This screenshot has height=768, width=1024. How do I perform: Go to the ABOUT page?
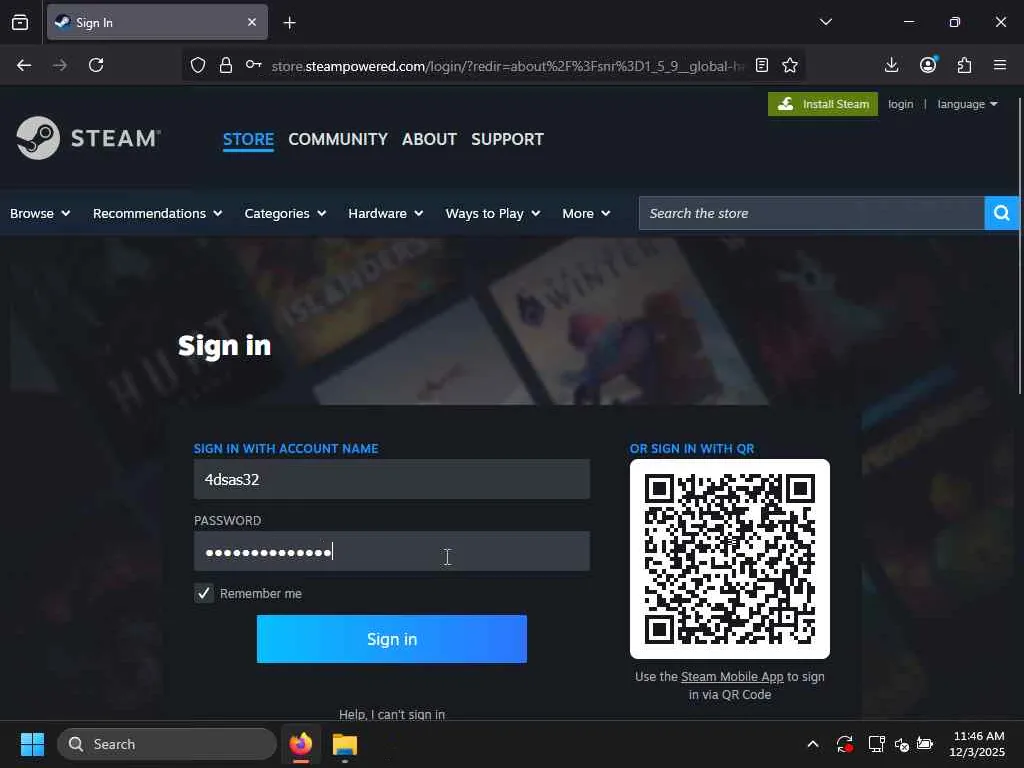(x=429, y=139)
